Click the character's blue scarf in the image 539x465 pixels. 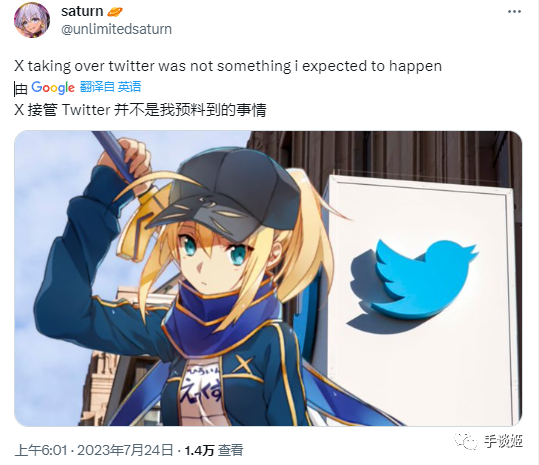pos(220,314)
